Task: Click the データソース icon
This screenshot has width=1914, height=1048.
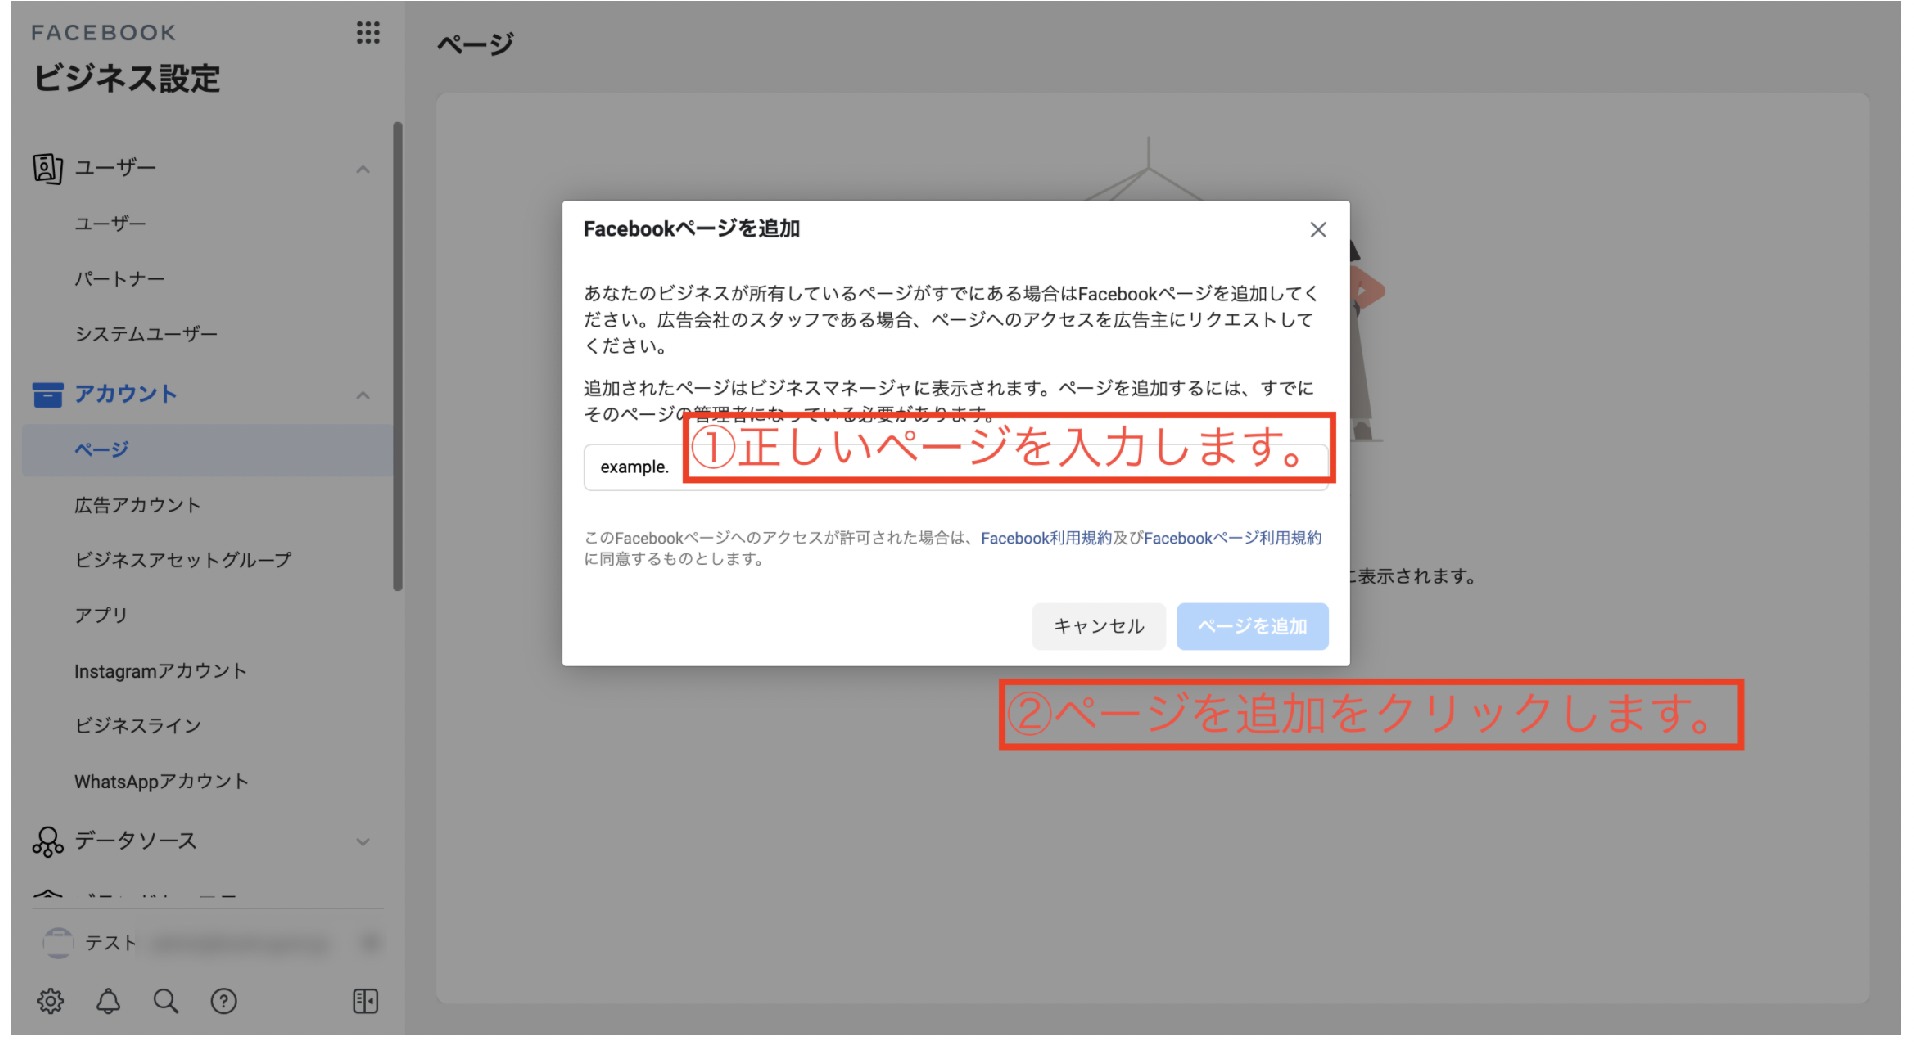Action: click(47, 842)
